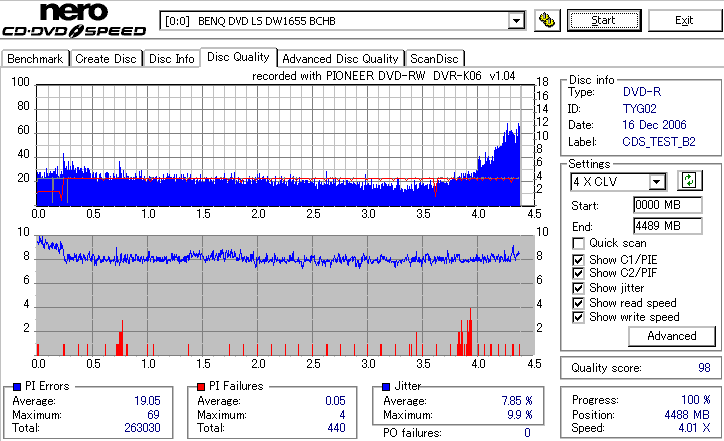Toggle the Show C1/PIE checkbox

[578, 260]
